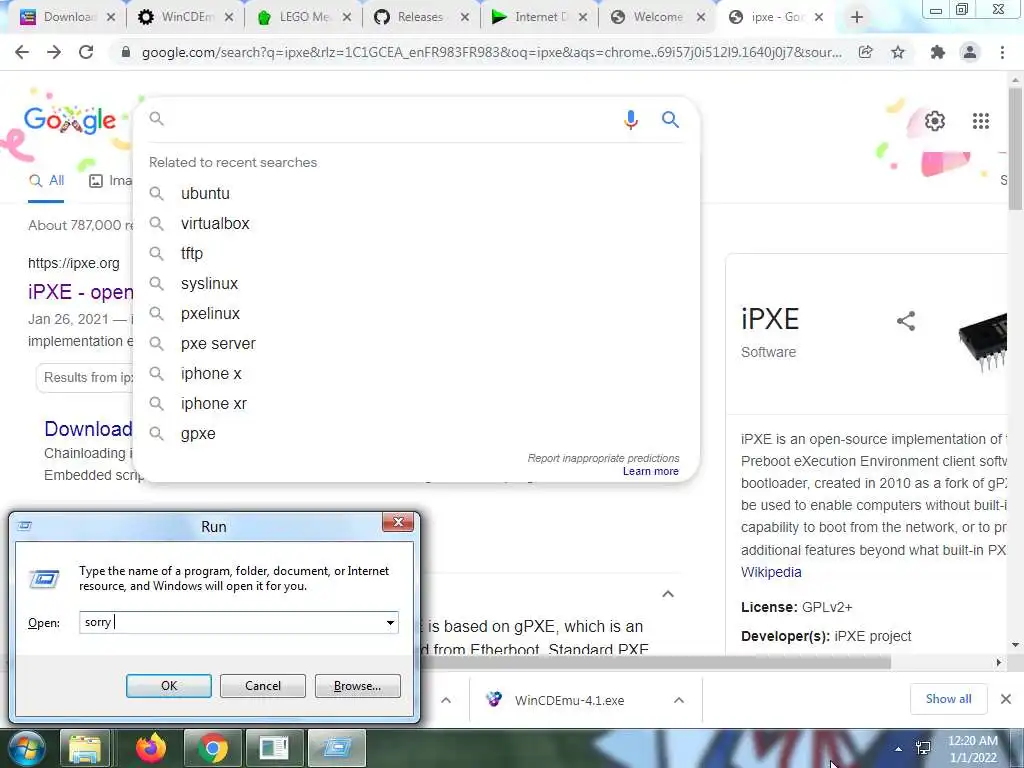Viewport: 1024px width, 768px height.
Task: Share this page from address bar
Action: (865, 52)
